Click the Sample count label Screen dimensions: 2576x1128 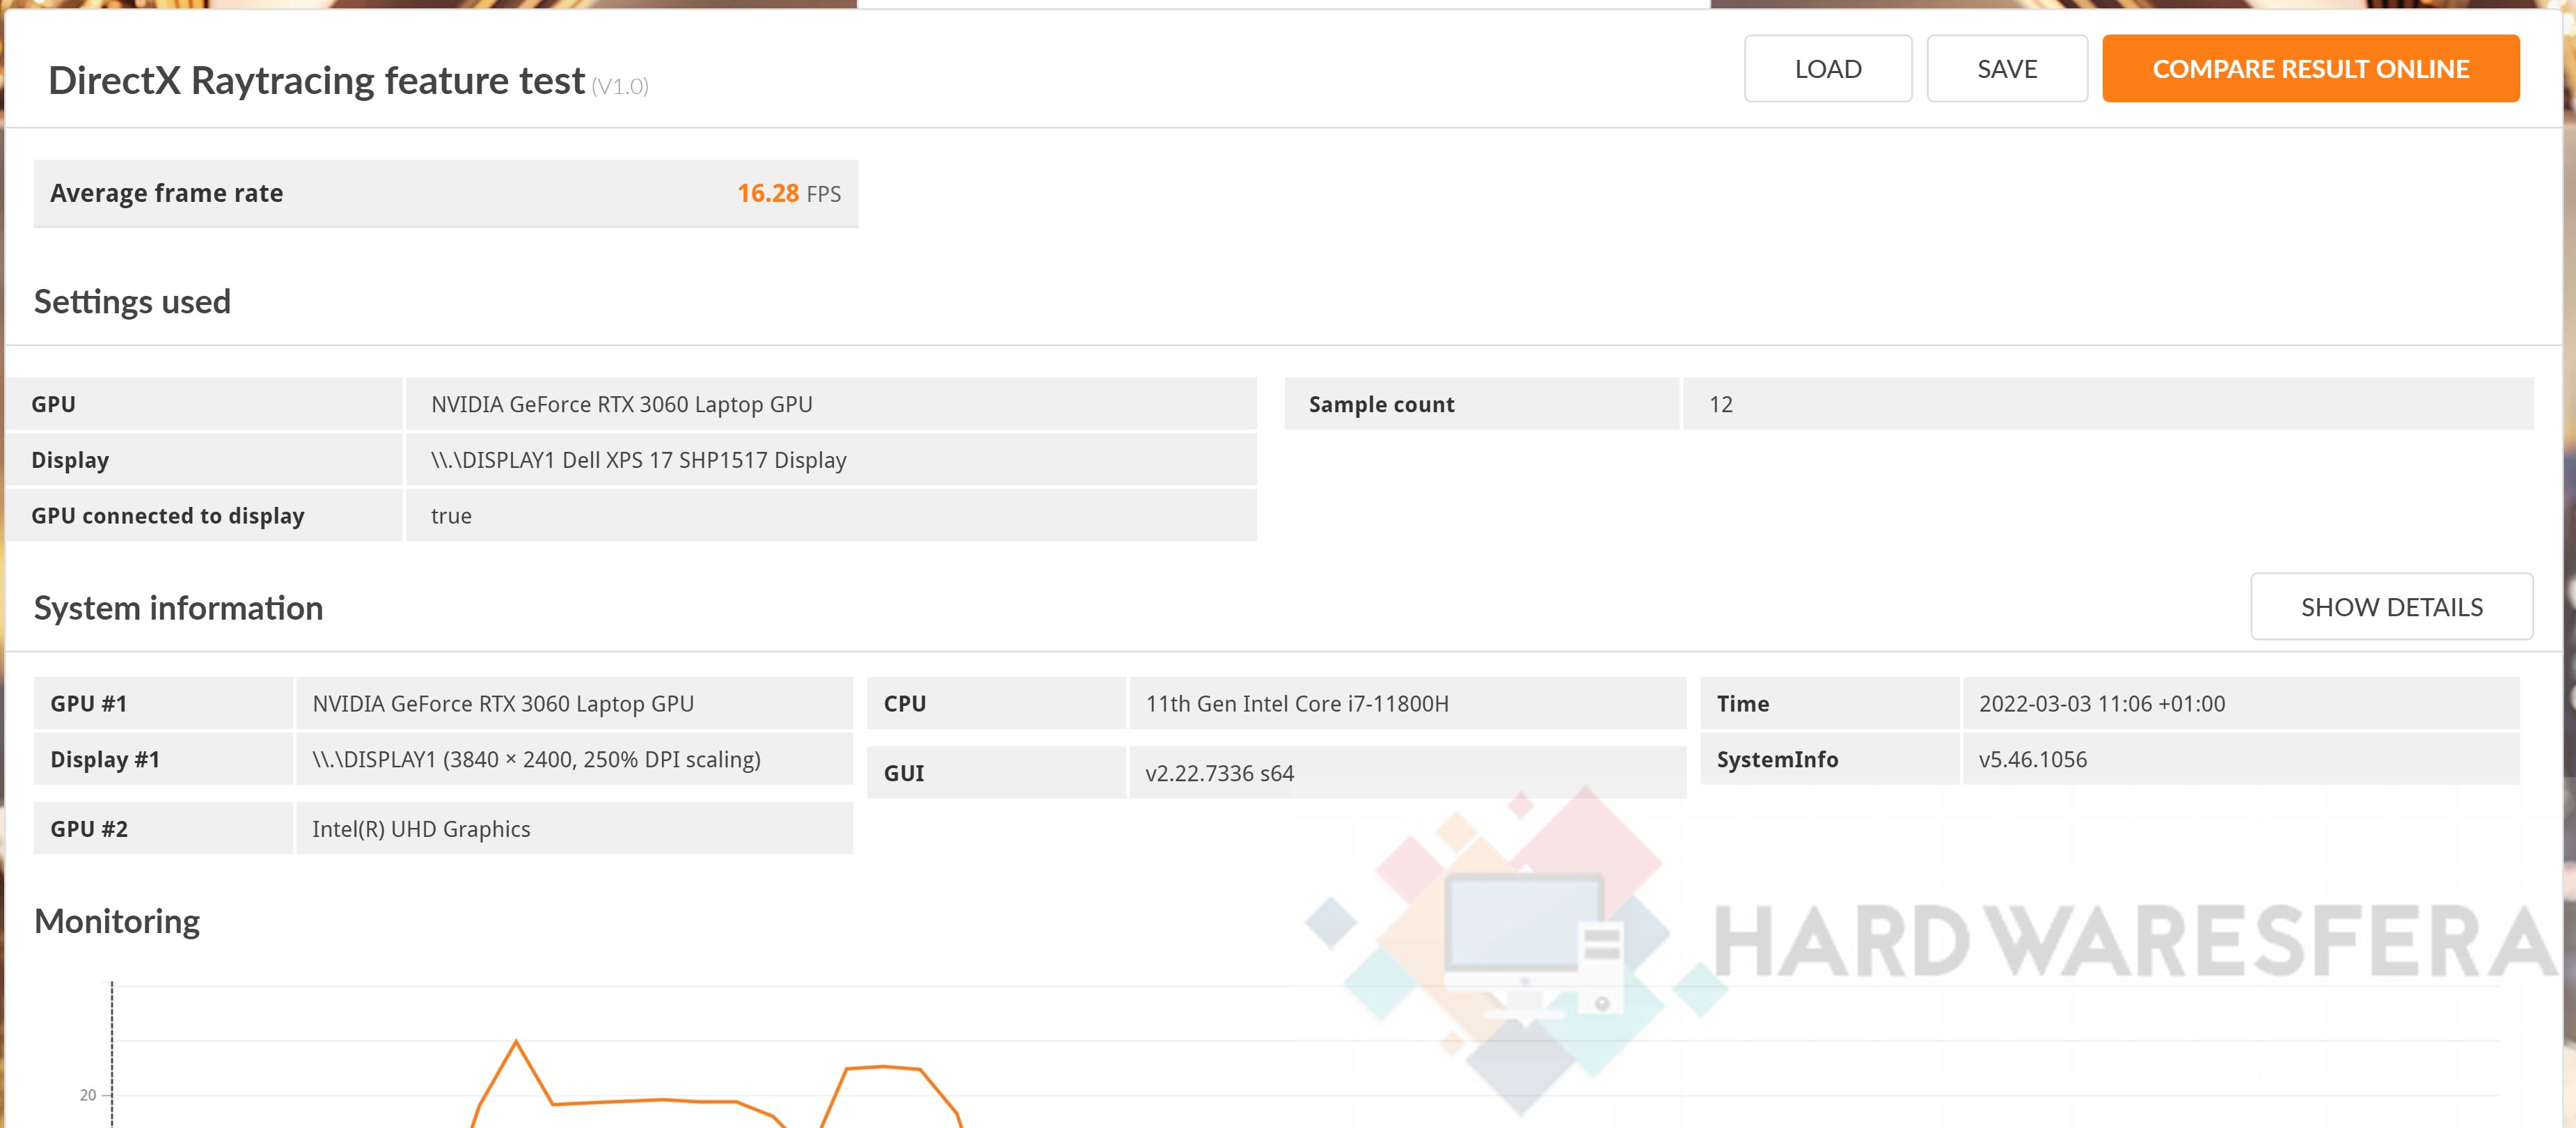tap(1381, 404)
